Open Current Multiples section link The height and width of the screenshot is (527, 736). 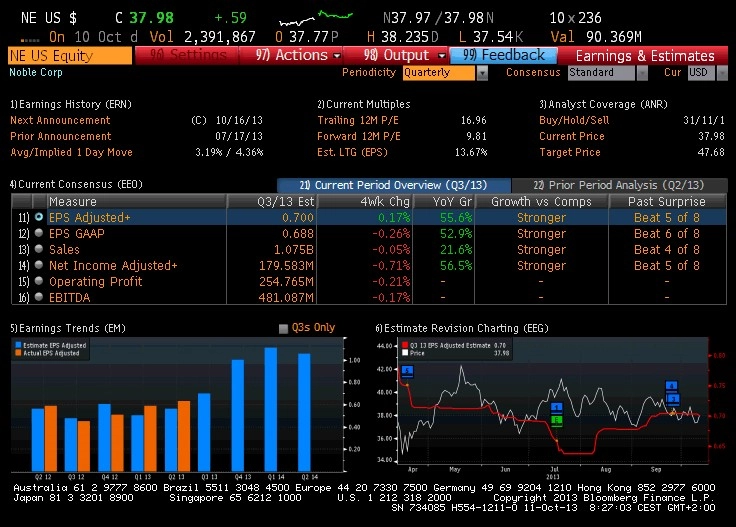[x=364, y=104]
